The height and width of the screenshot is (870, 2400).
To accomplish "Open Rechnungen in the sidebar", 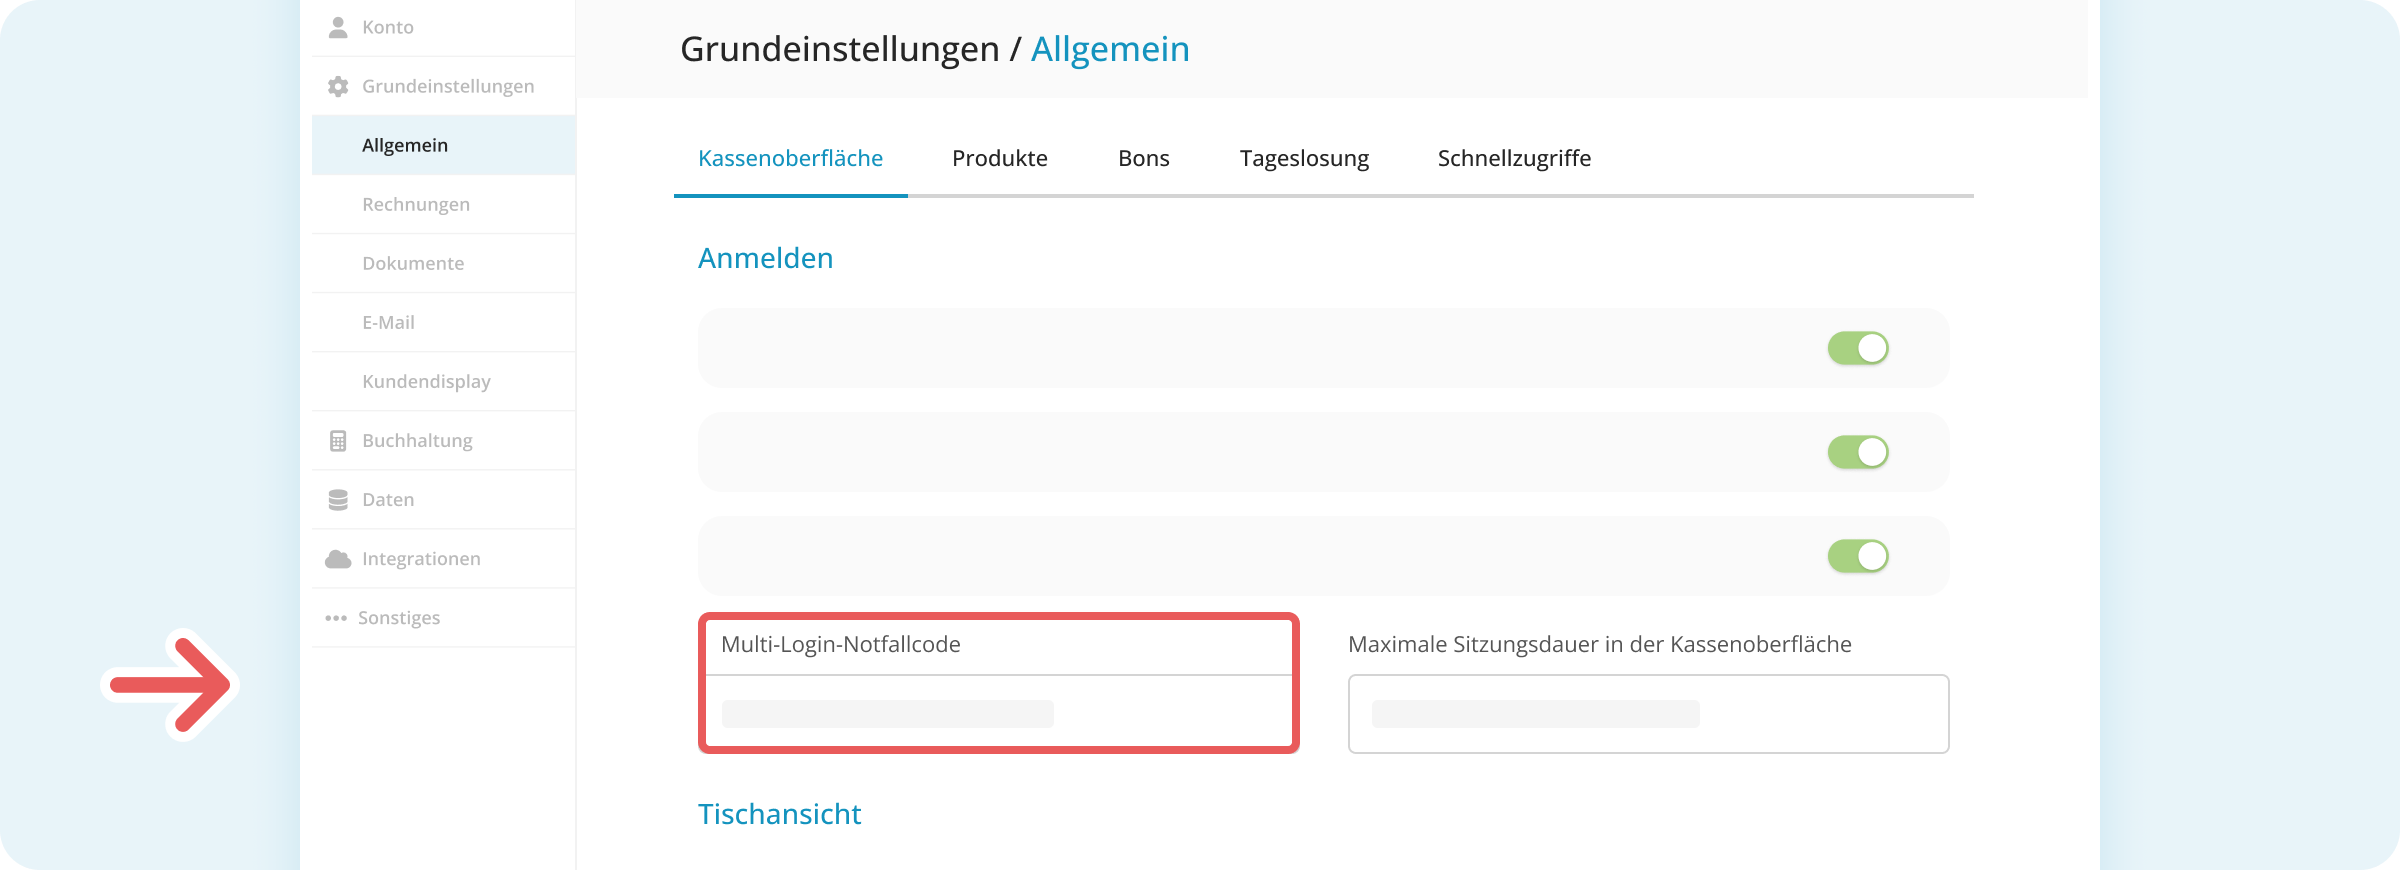I will coord(416,204).
